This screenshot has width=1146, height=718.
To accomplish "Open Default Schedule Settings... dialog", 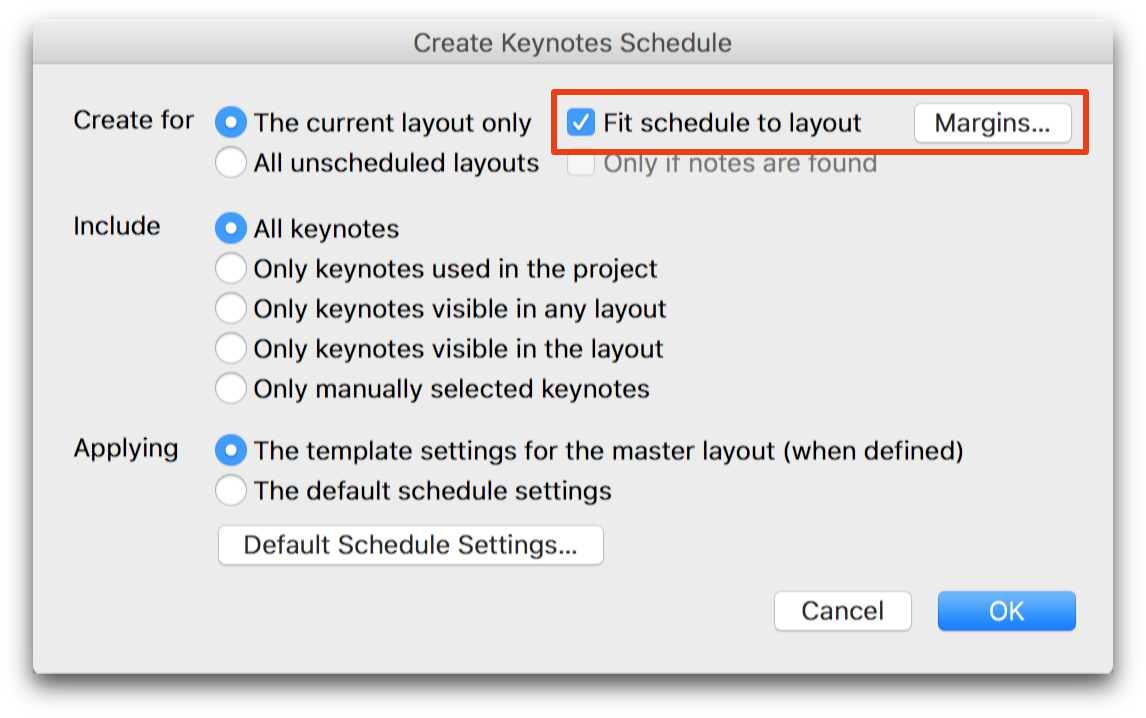I will point(410,545).
